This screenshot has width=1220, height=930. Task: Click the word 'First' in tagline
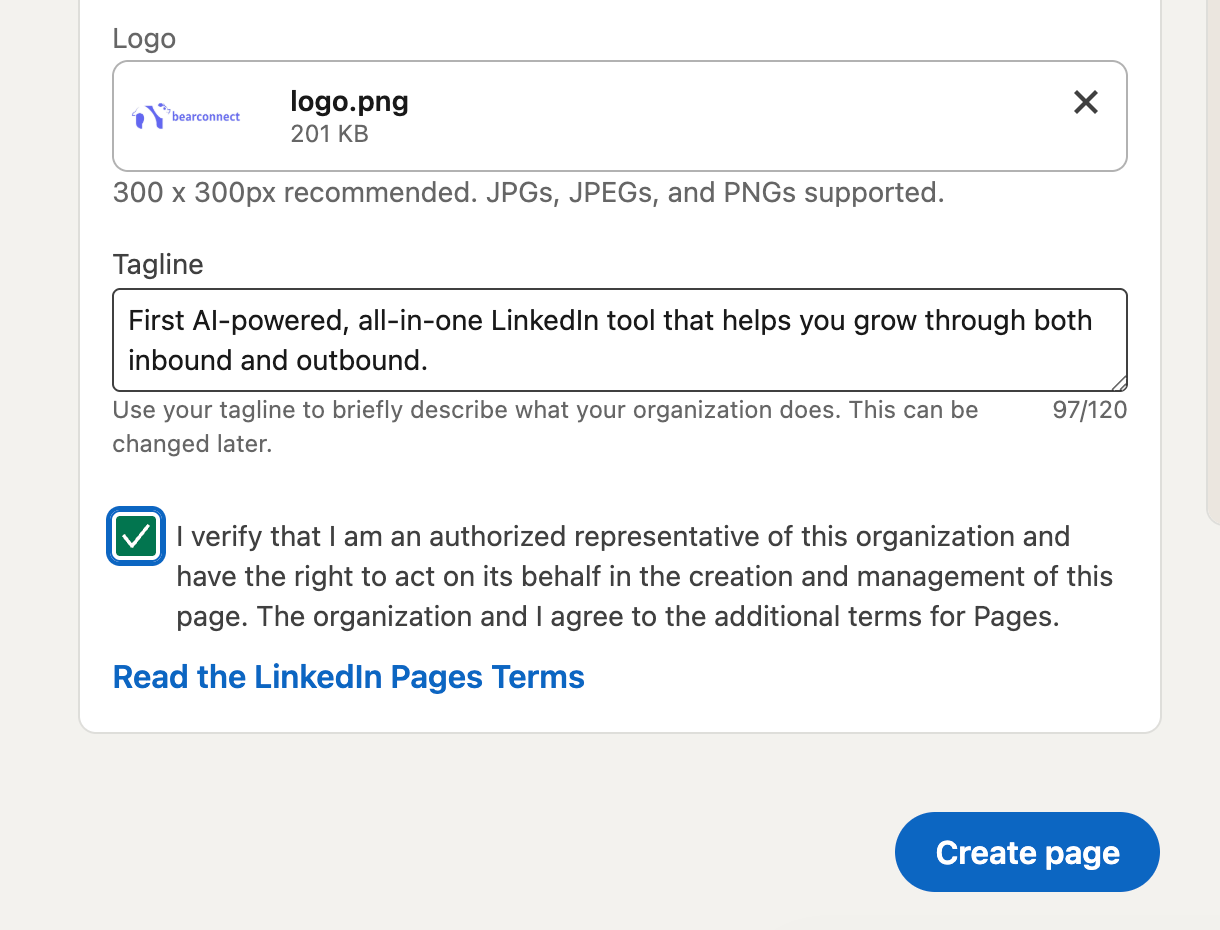157,321
